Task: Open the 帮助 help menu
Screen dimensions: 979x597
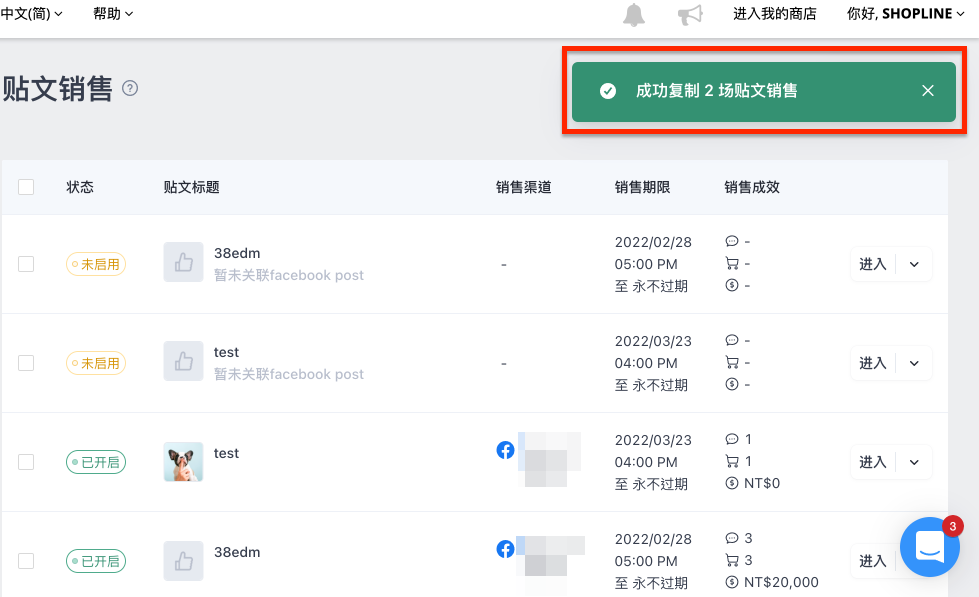Action: click(113, 14)
